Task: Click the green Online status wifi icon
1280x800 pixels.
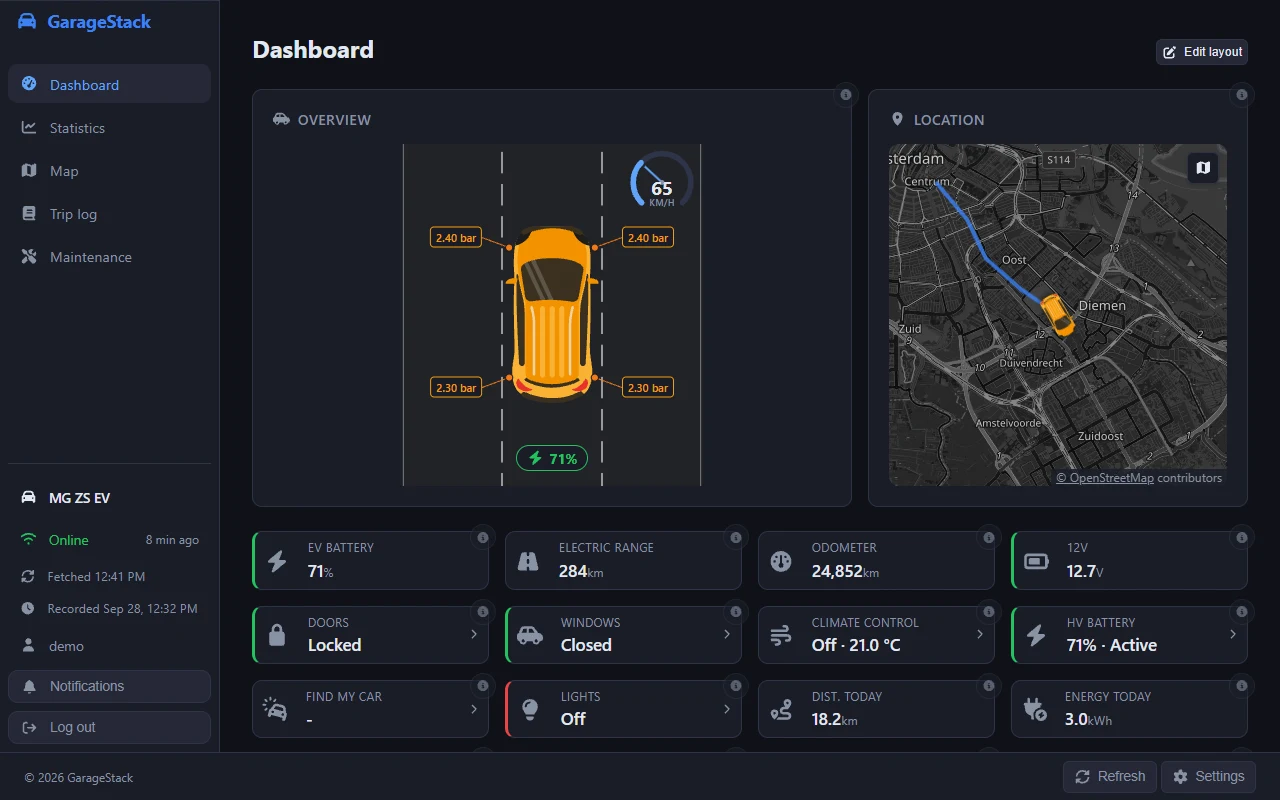Action: click(28, 540)
